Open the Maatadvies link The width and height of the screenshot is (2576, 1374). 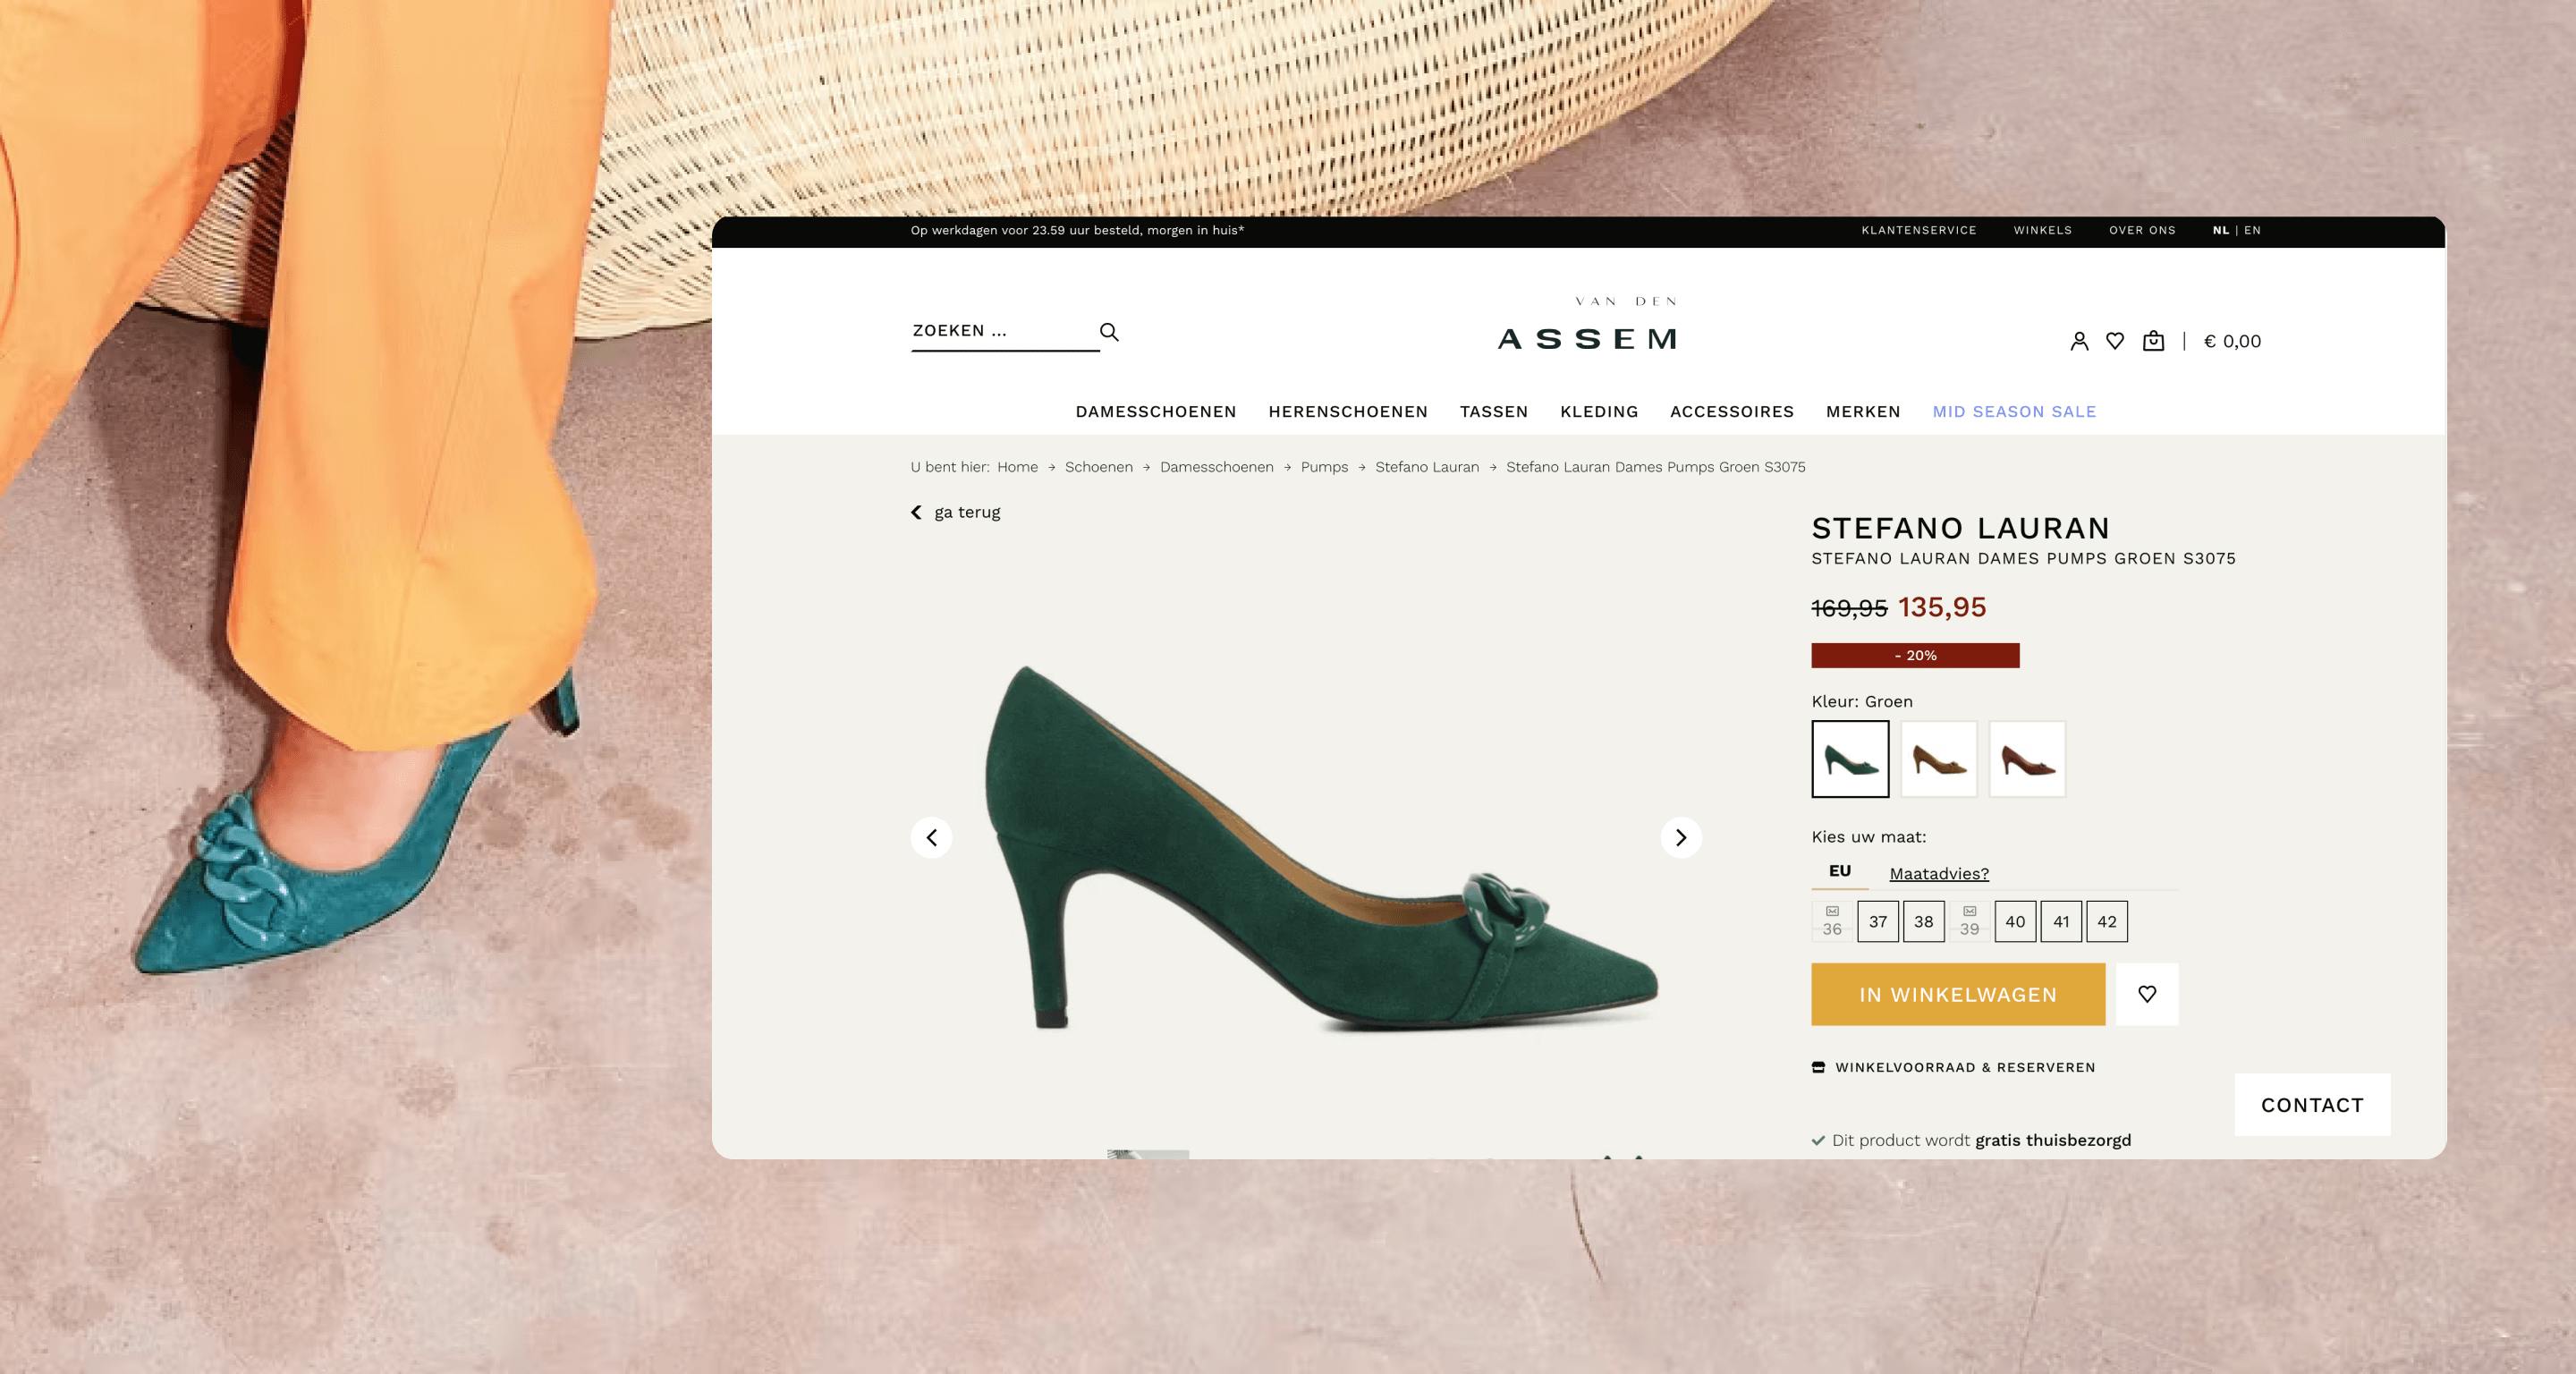(1939, 874)
